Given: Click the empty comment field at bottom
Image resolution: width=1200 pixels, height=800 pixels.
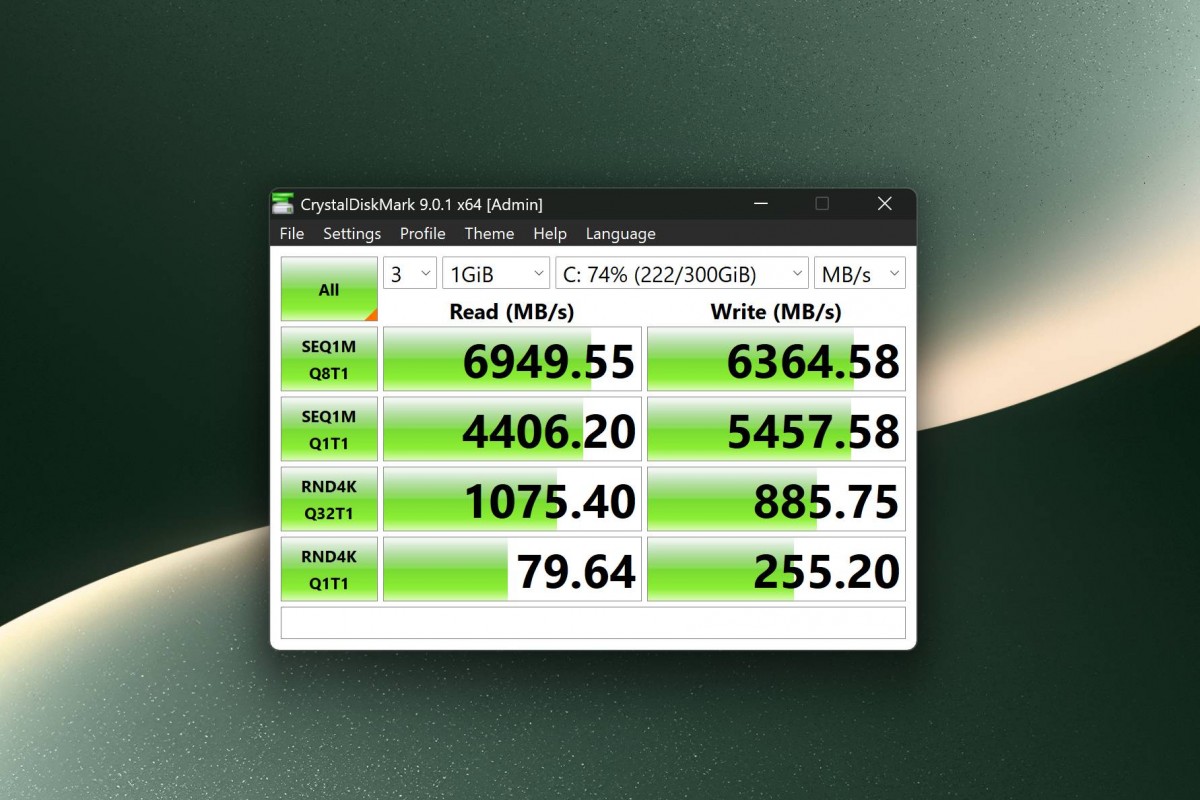Looking at the screenshot, I should (593, 622).
